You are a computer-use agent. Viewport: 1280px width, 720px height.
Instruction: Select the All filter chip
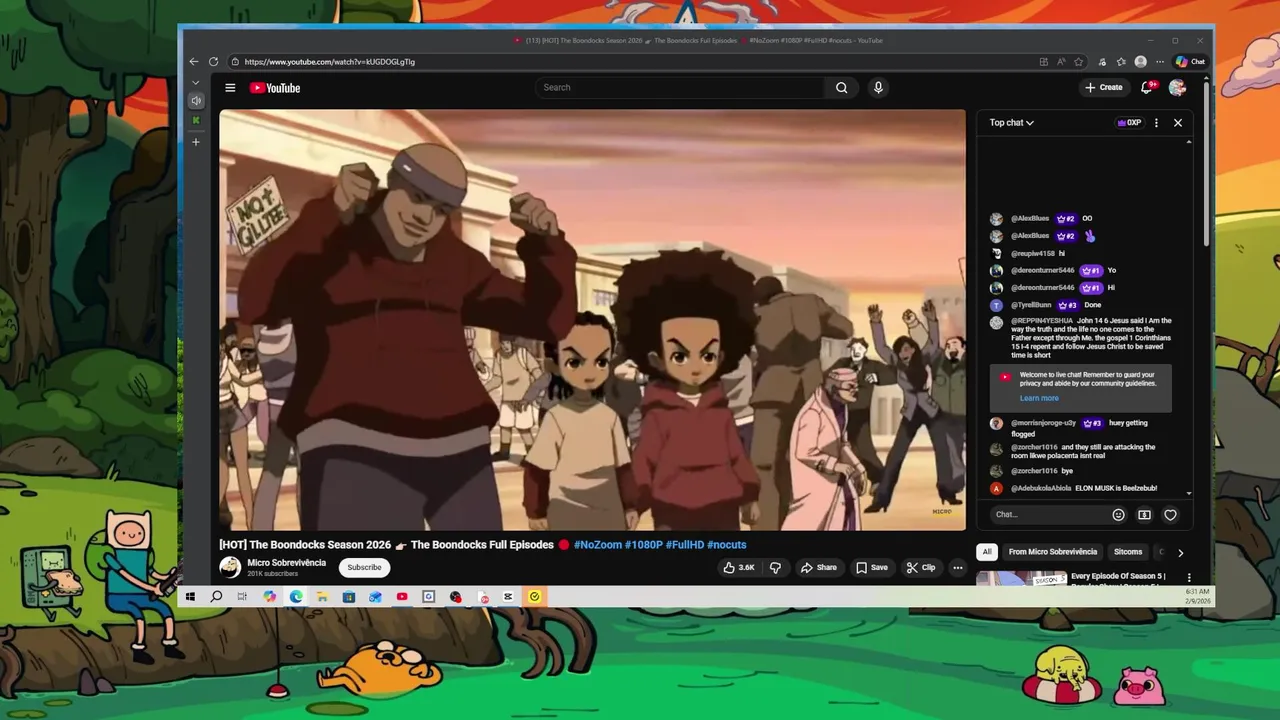[x=987, y=552]
